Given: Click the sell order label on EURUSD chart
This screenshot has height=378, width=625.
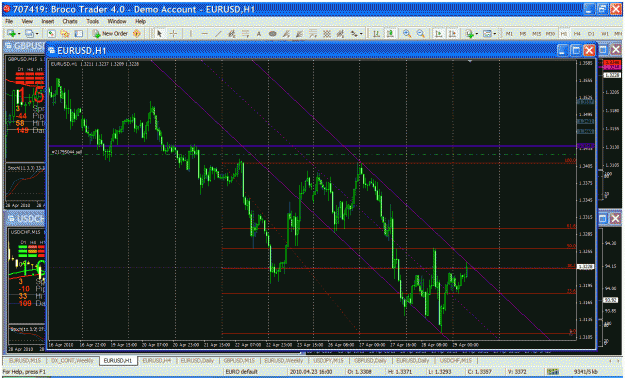Looking at the screenshot, I should click(x=67, y=152).
